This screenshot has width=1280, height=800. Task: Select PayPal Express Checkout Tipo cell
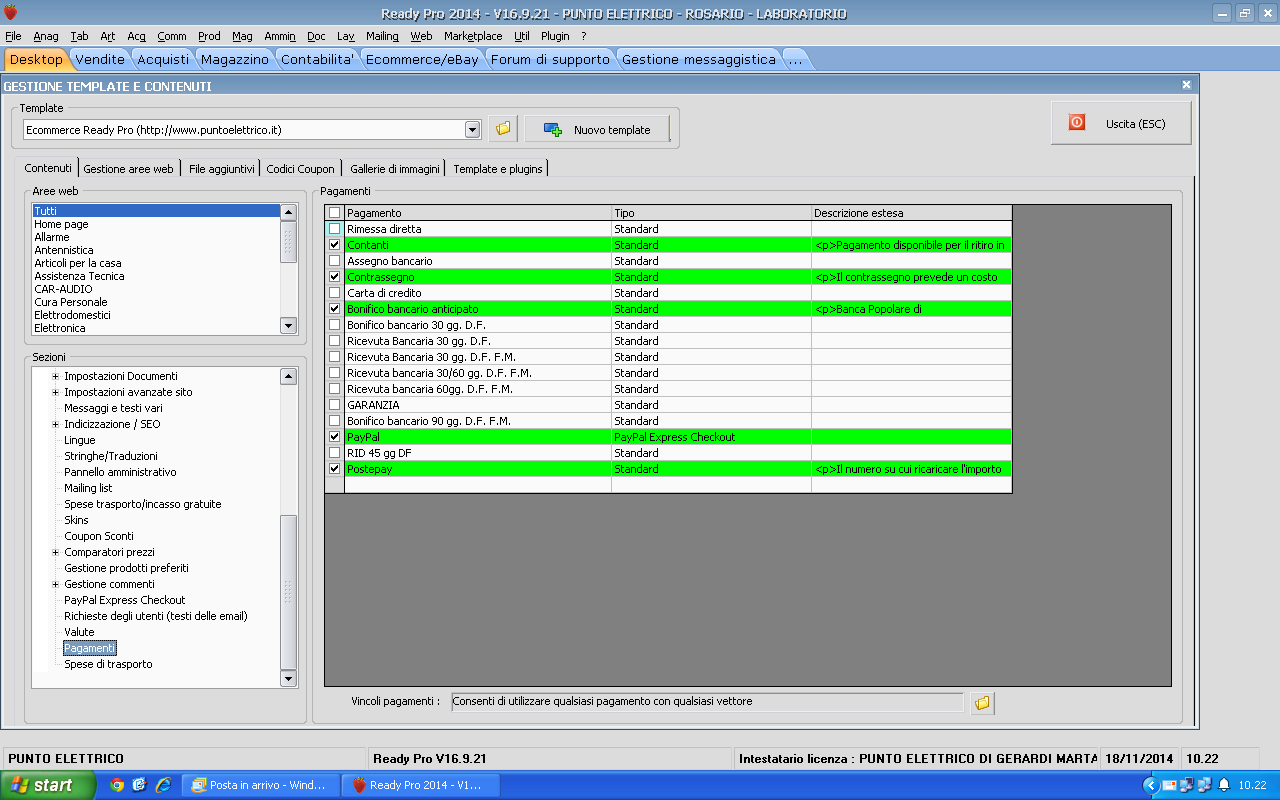(711, 437)
